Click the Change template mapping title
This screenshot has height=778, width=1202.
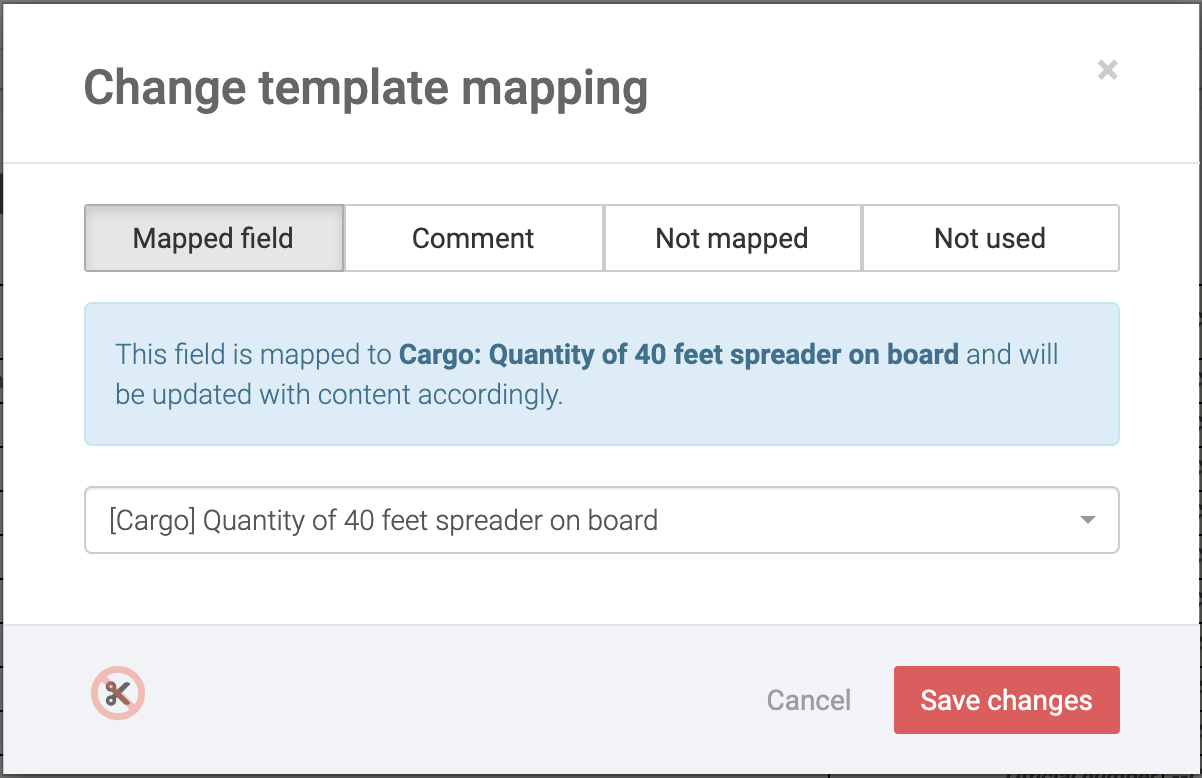click(365, 88)
